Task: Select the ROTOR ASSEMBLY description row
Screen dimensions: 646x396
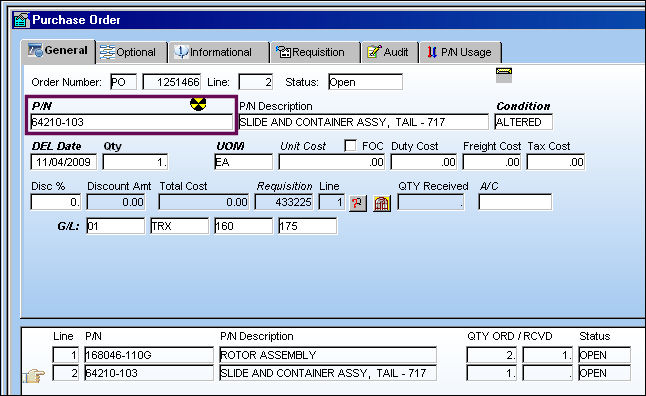Action: coord(328,355)
